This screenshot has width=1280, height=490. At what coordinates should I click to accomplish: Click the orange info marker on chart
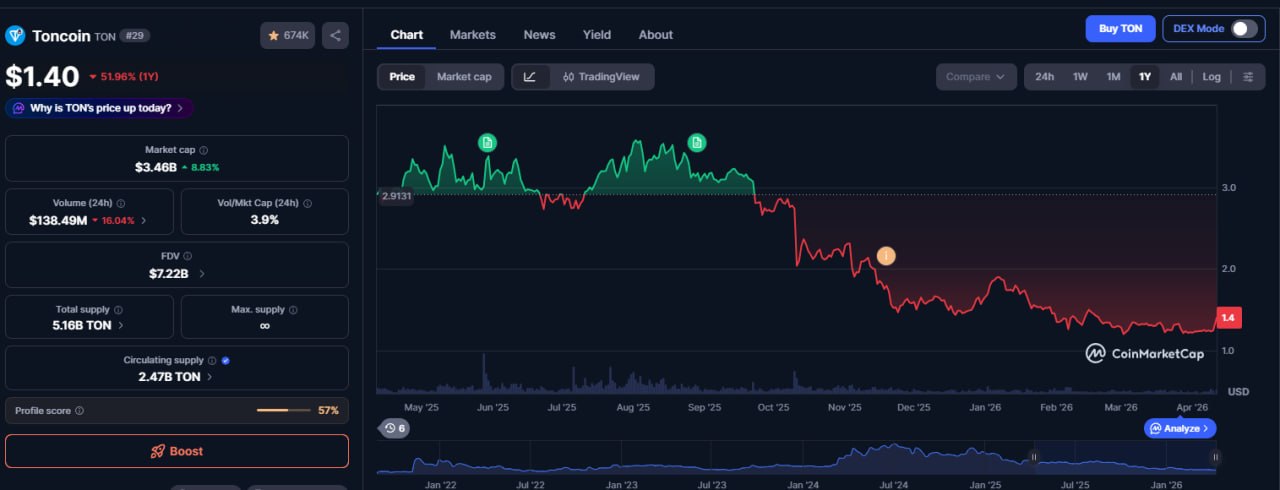pyautogui.click(x=885, y=256)
